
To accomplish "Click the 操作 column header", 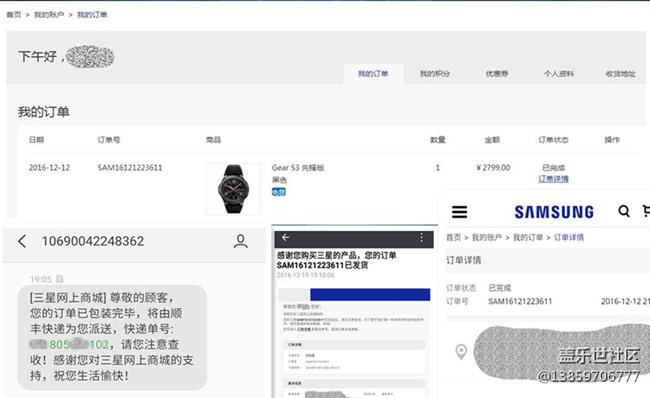I will click(x=612, y=140).
